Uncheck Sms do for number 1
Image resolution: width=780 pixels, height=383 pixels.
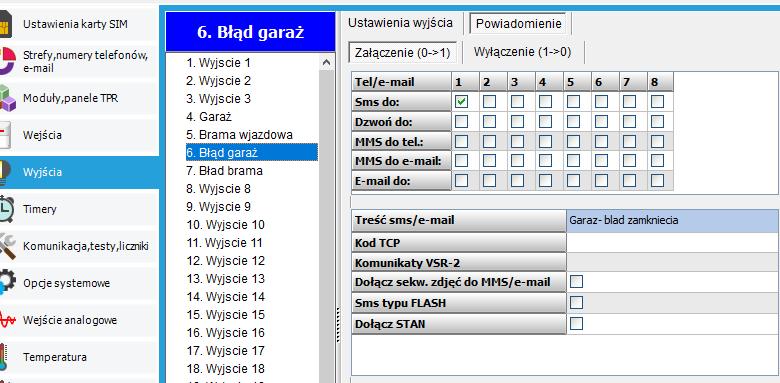[x=461, y=101]
